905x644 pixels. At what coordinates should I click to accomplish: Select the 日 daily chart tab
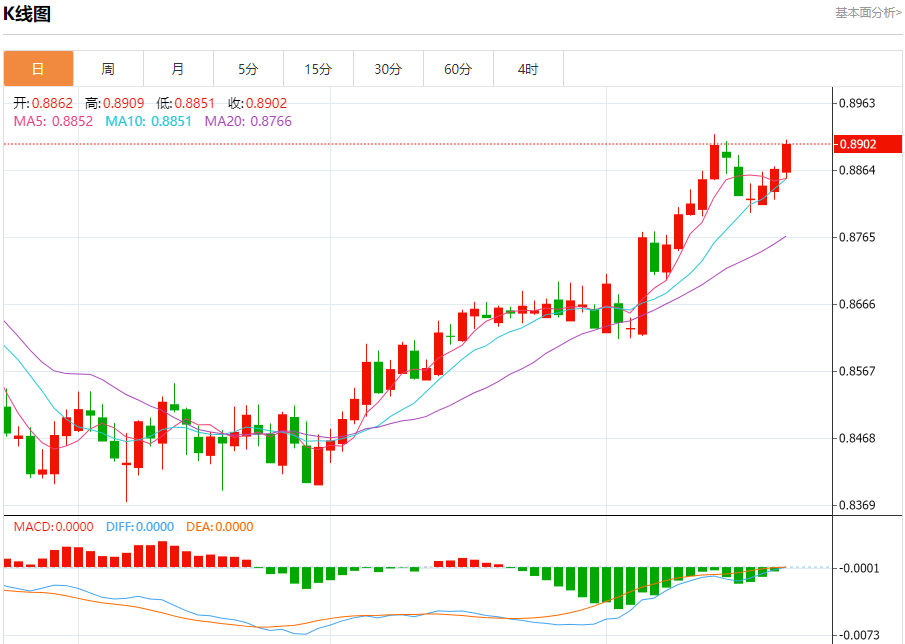coord(39,69)
